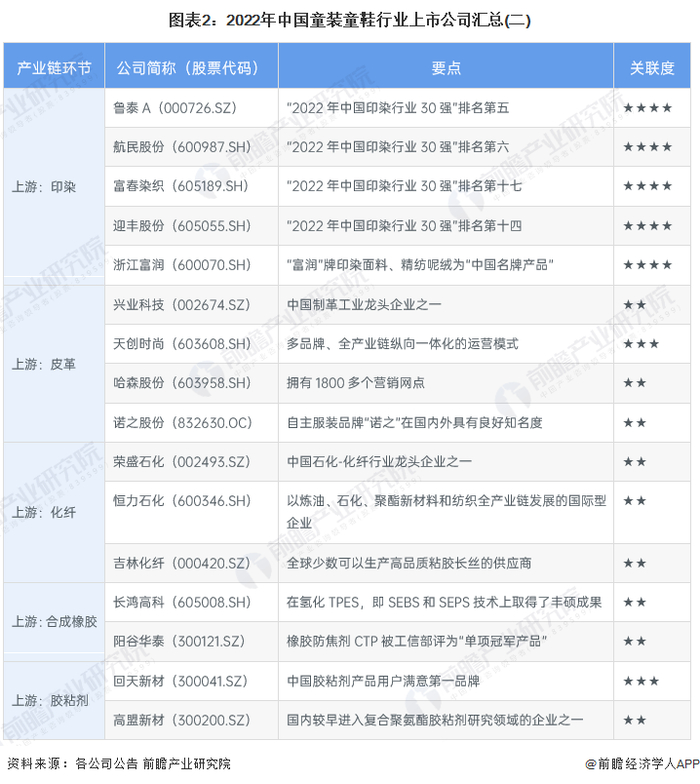700x784 pixels.
Task: Click the 上游：胶粘剂 category cell
Action: pyautogui.click(x=54, y=700)
